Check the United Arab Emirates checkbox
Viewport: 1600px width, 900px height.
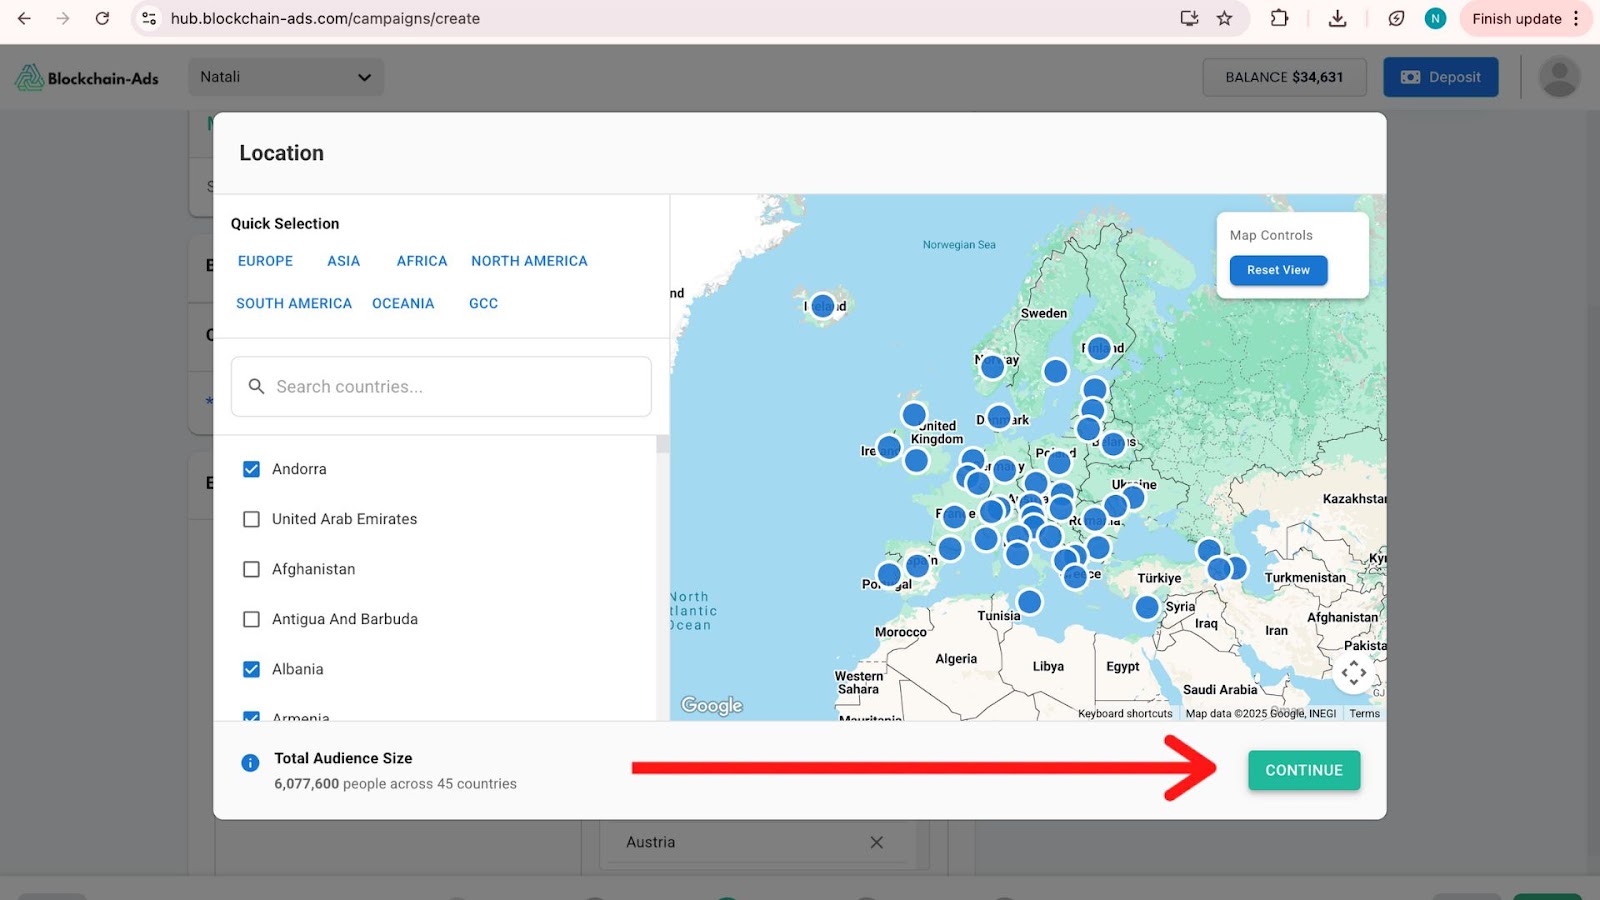click(x=252, y=519)
